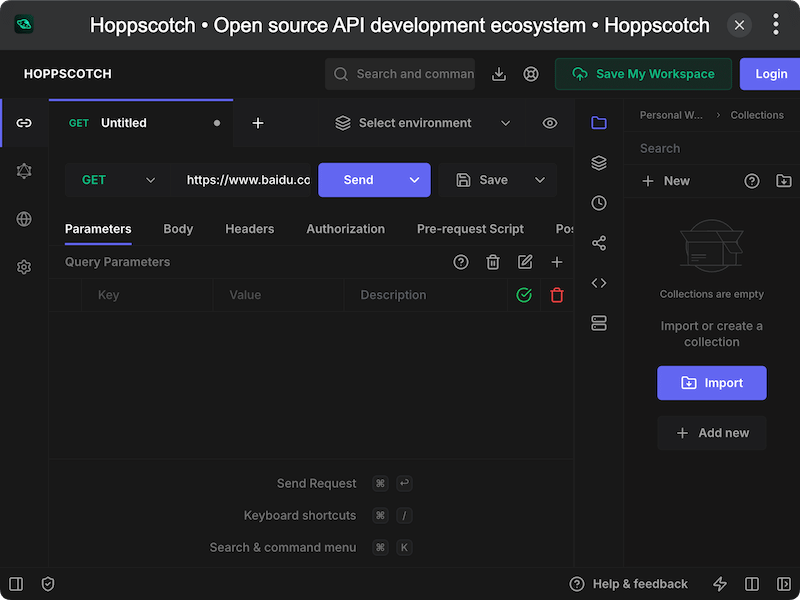Toggle the right collections sidebar icon
Screen dimensions: 800x600
[x=784, y=584]
